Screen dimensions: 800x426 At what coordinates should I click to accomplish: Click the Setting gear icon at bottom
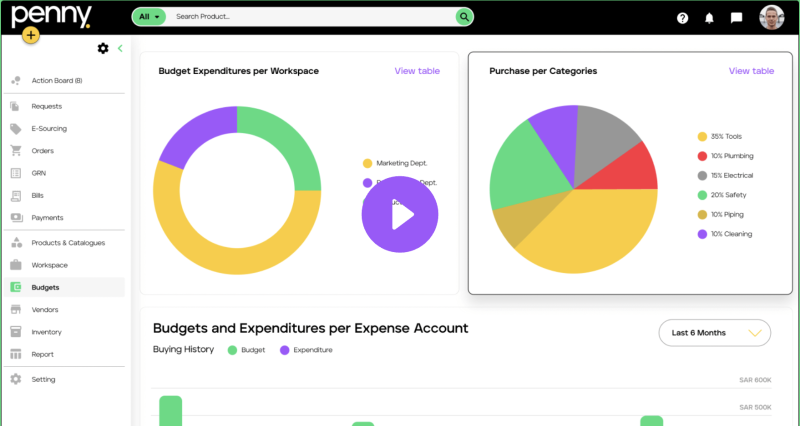(x=16, y=379)
